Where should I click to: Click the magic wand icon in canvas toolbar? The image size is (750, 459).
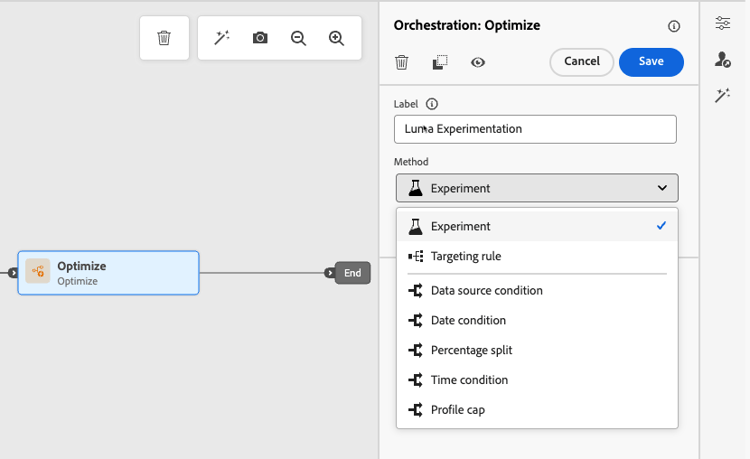(x=222, y=39)
